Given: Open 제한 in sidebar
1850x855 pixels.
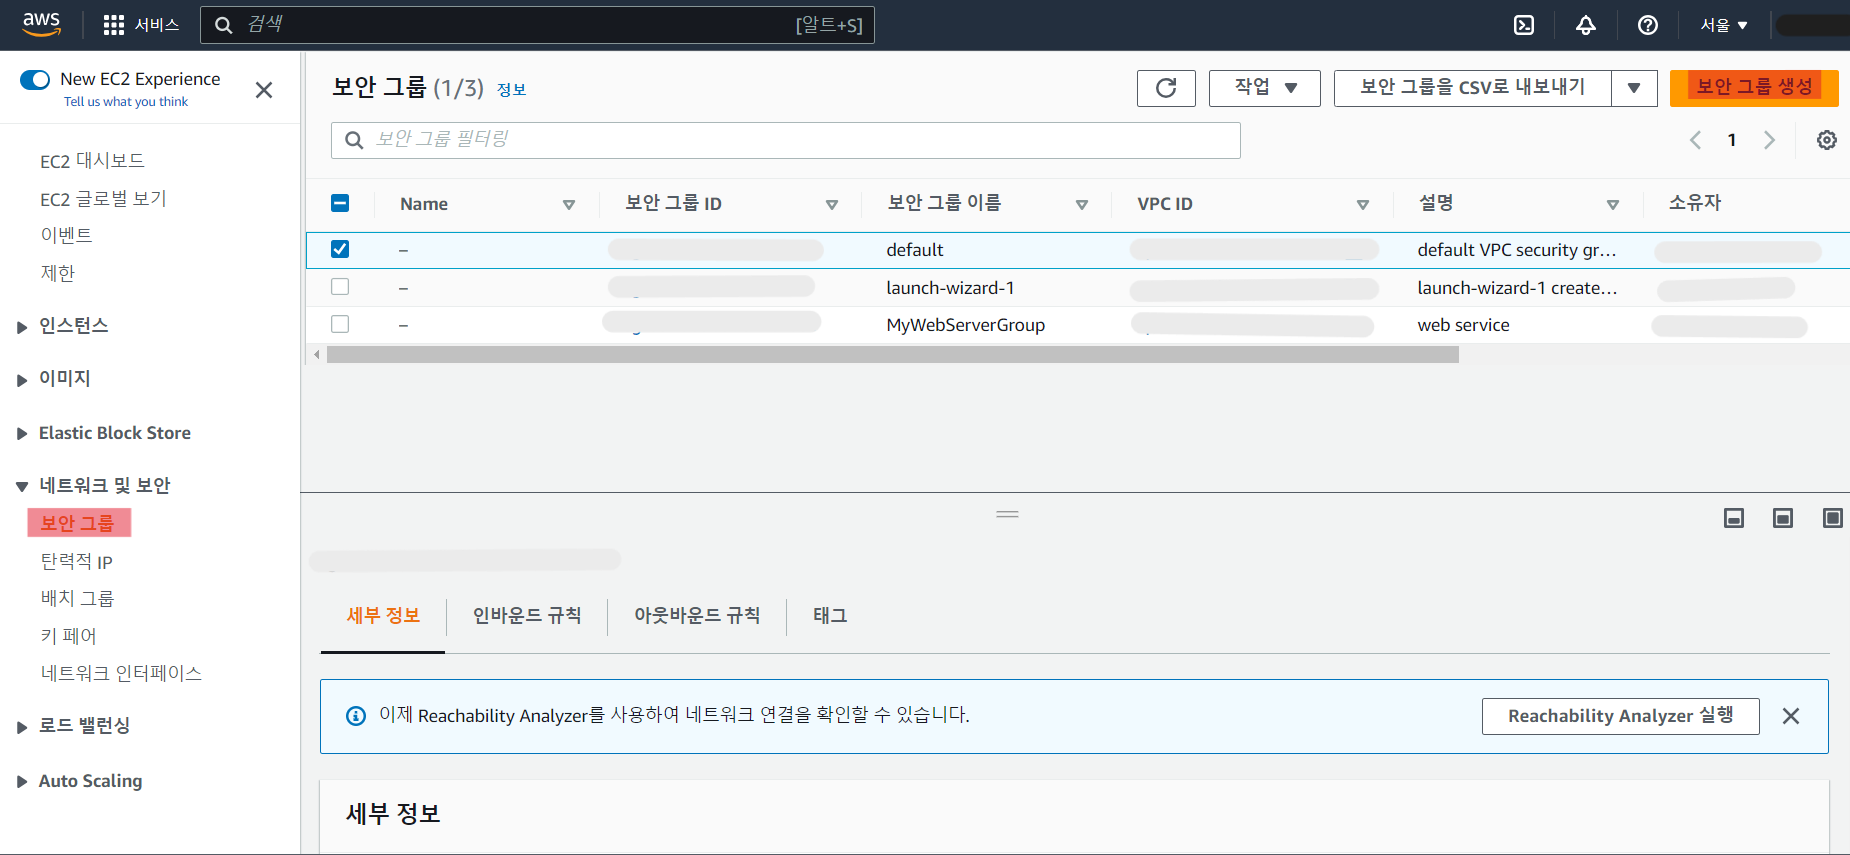Looking at the screenshot, I should tap(57, 273).
